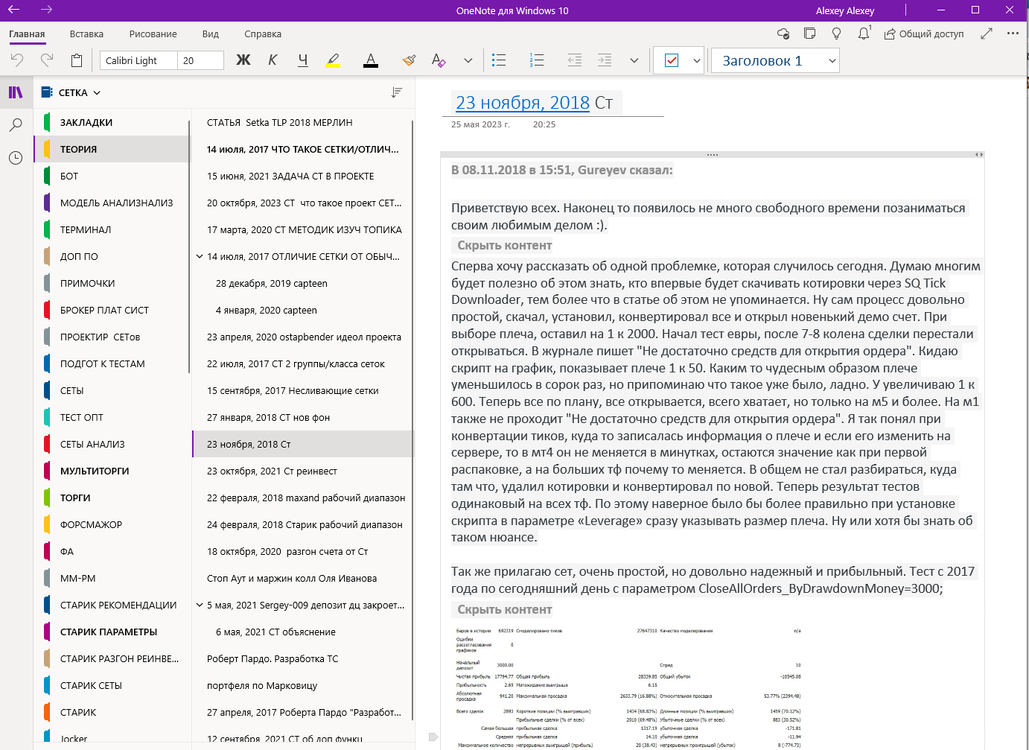This screenshot has width=1029, height=750.
Task: Redo the last action
Action: click(x=47, y=60)
